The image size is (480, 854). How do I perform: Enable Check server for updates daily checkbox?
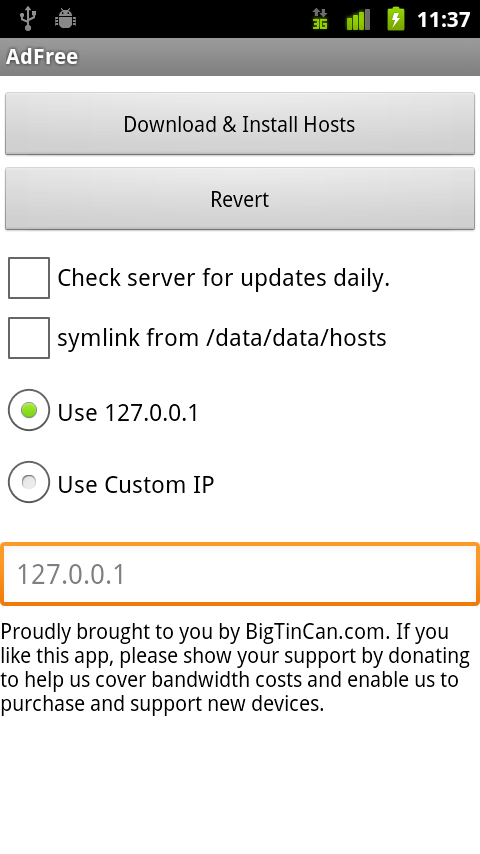(29, 278)
